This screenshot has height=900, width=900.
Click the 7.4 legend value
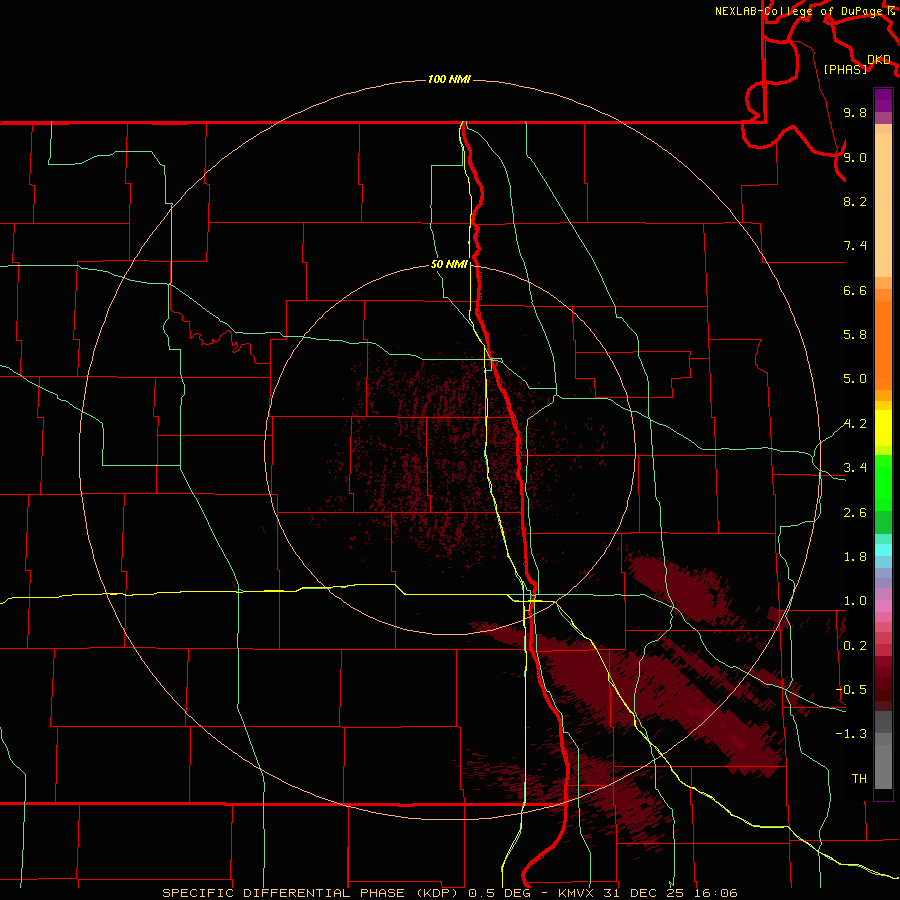coord(855,246)
